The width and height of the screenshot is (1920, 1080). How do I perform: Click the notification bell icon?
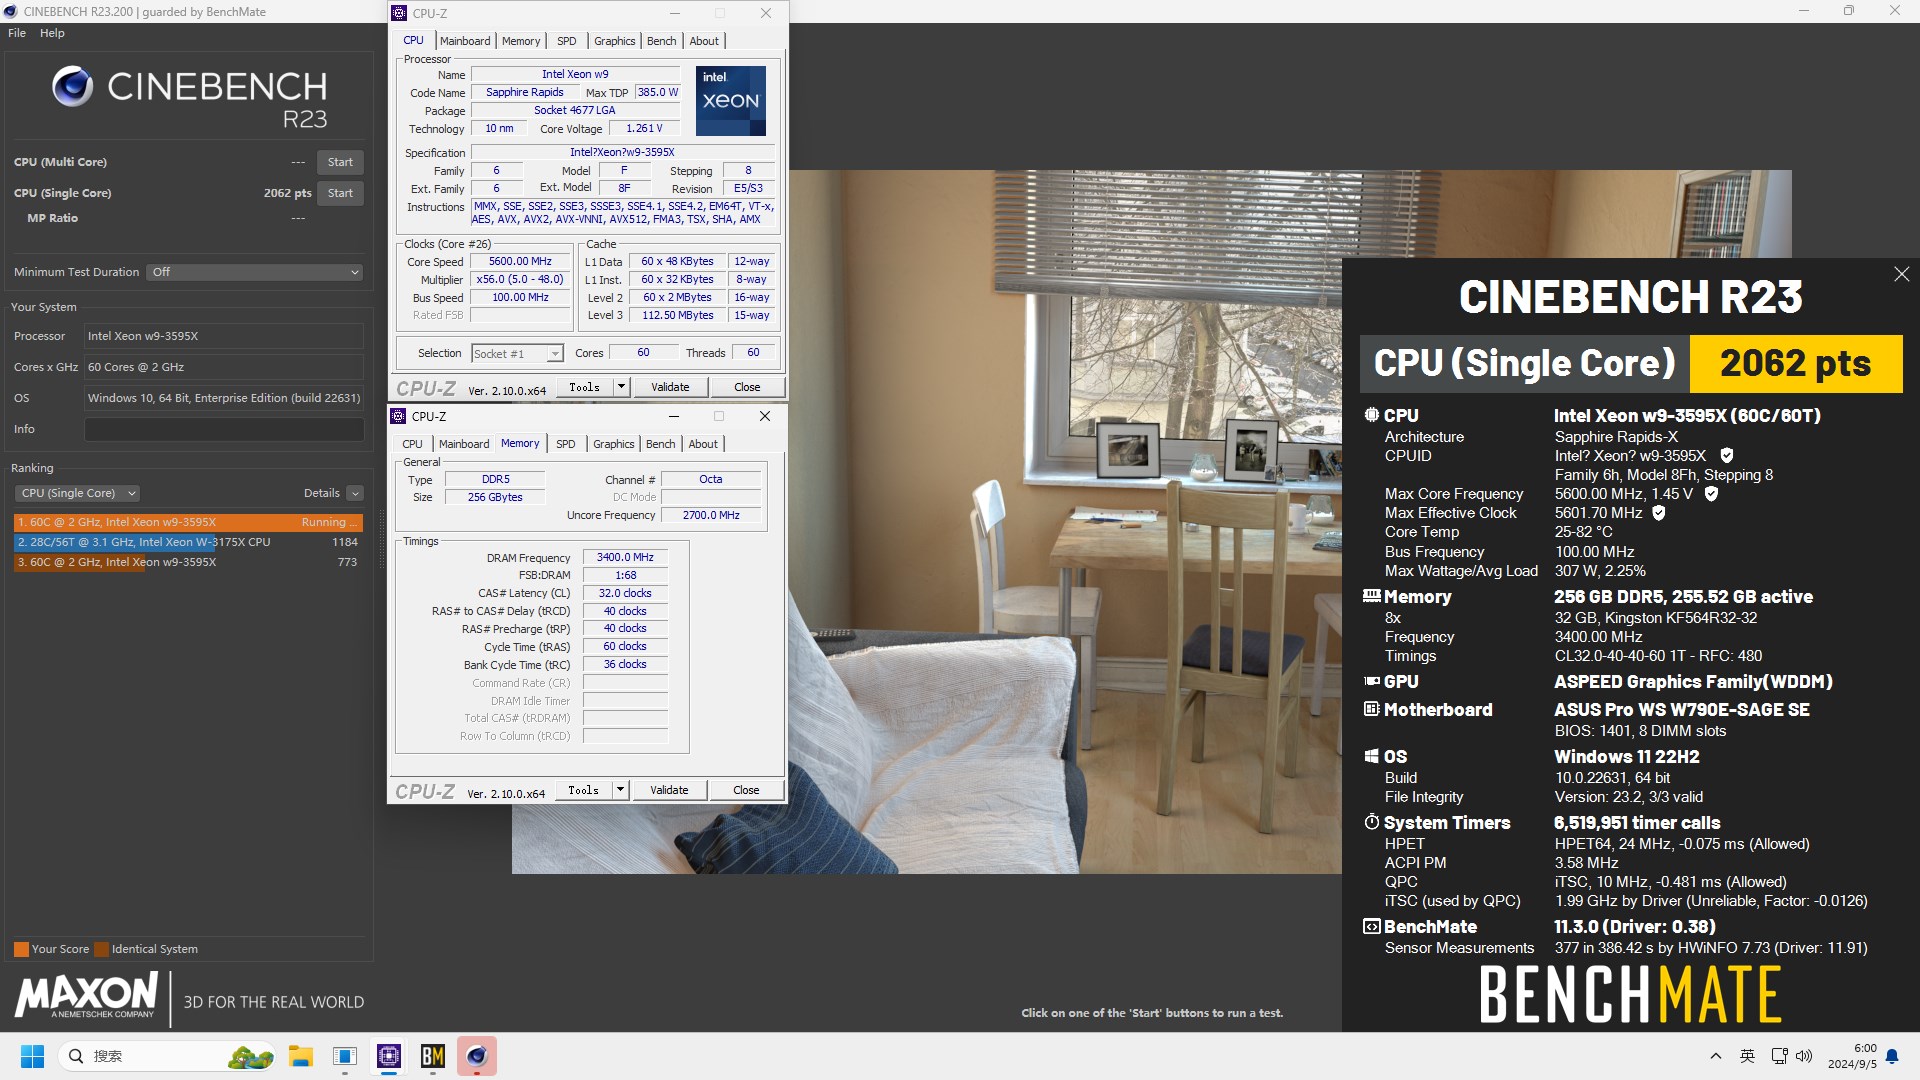pos(1892,1056)
